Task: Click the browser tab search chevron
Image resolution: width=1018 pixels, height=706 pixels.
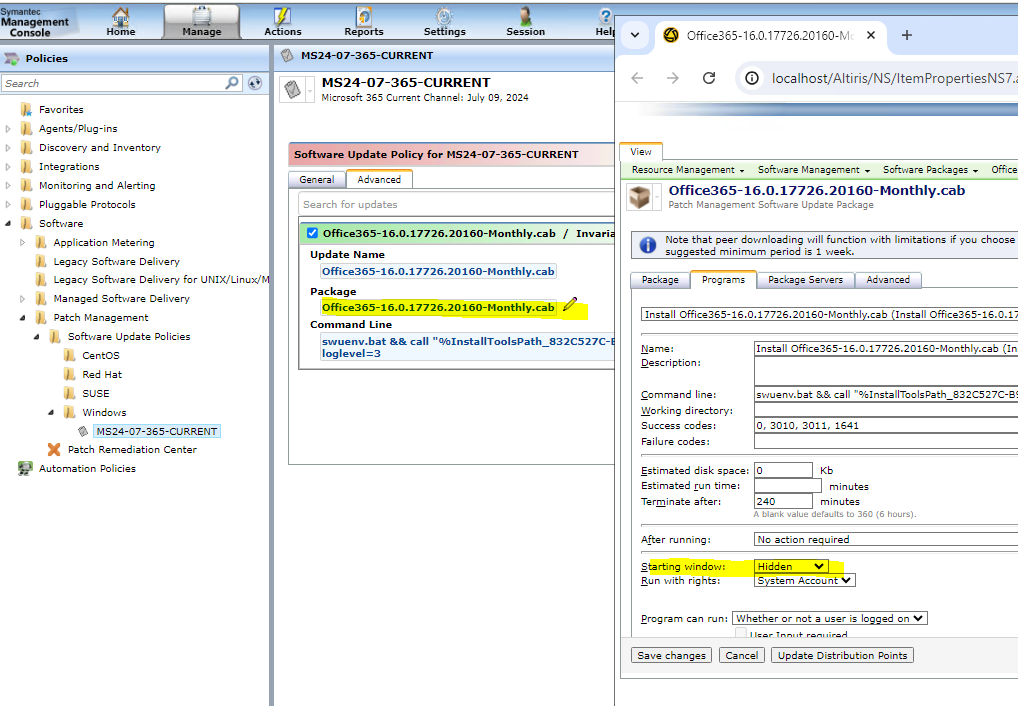Action: [635, 35]
